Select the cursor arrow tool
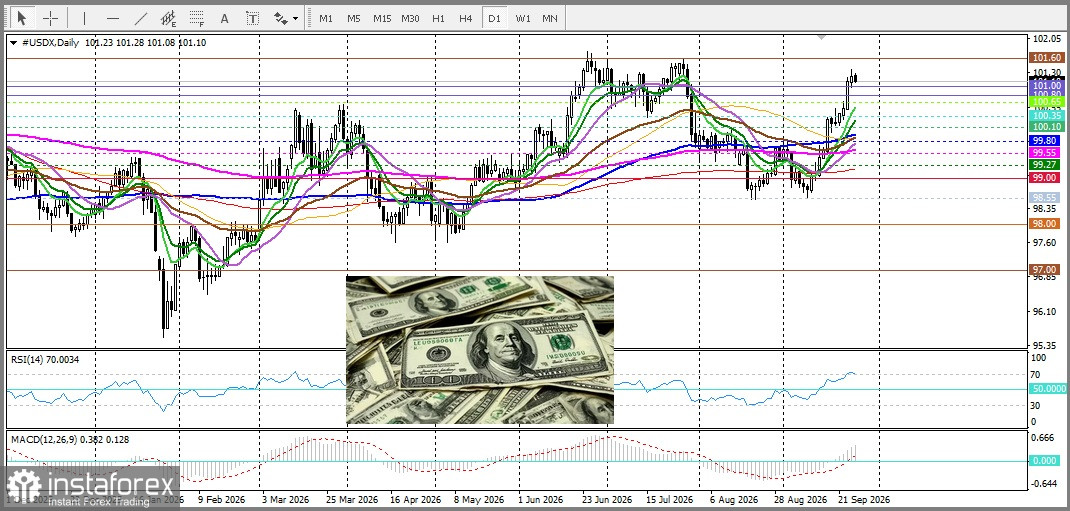Viewport: 1070px width, 511px height. (x=23, y=18)
